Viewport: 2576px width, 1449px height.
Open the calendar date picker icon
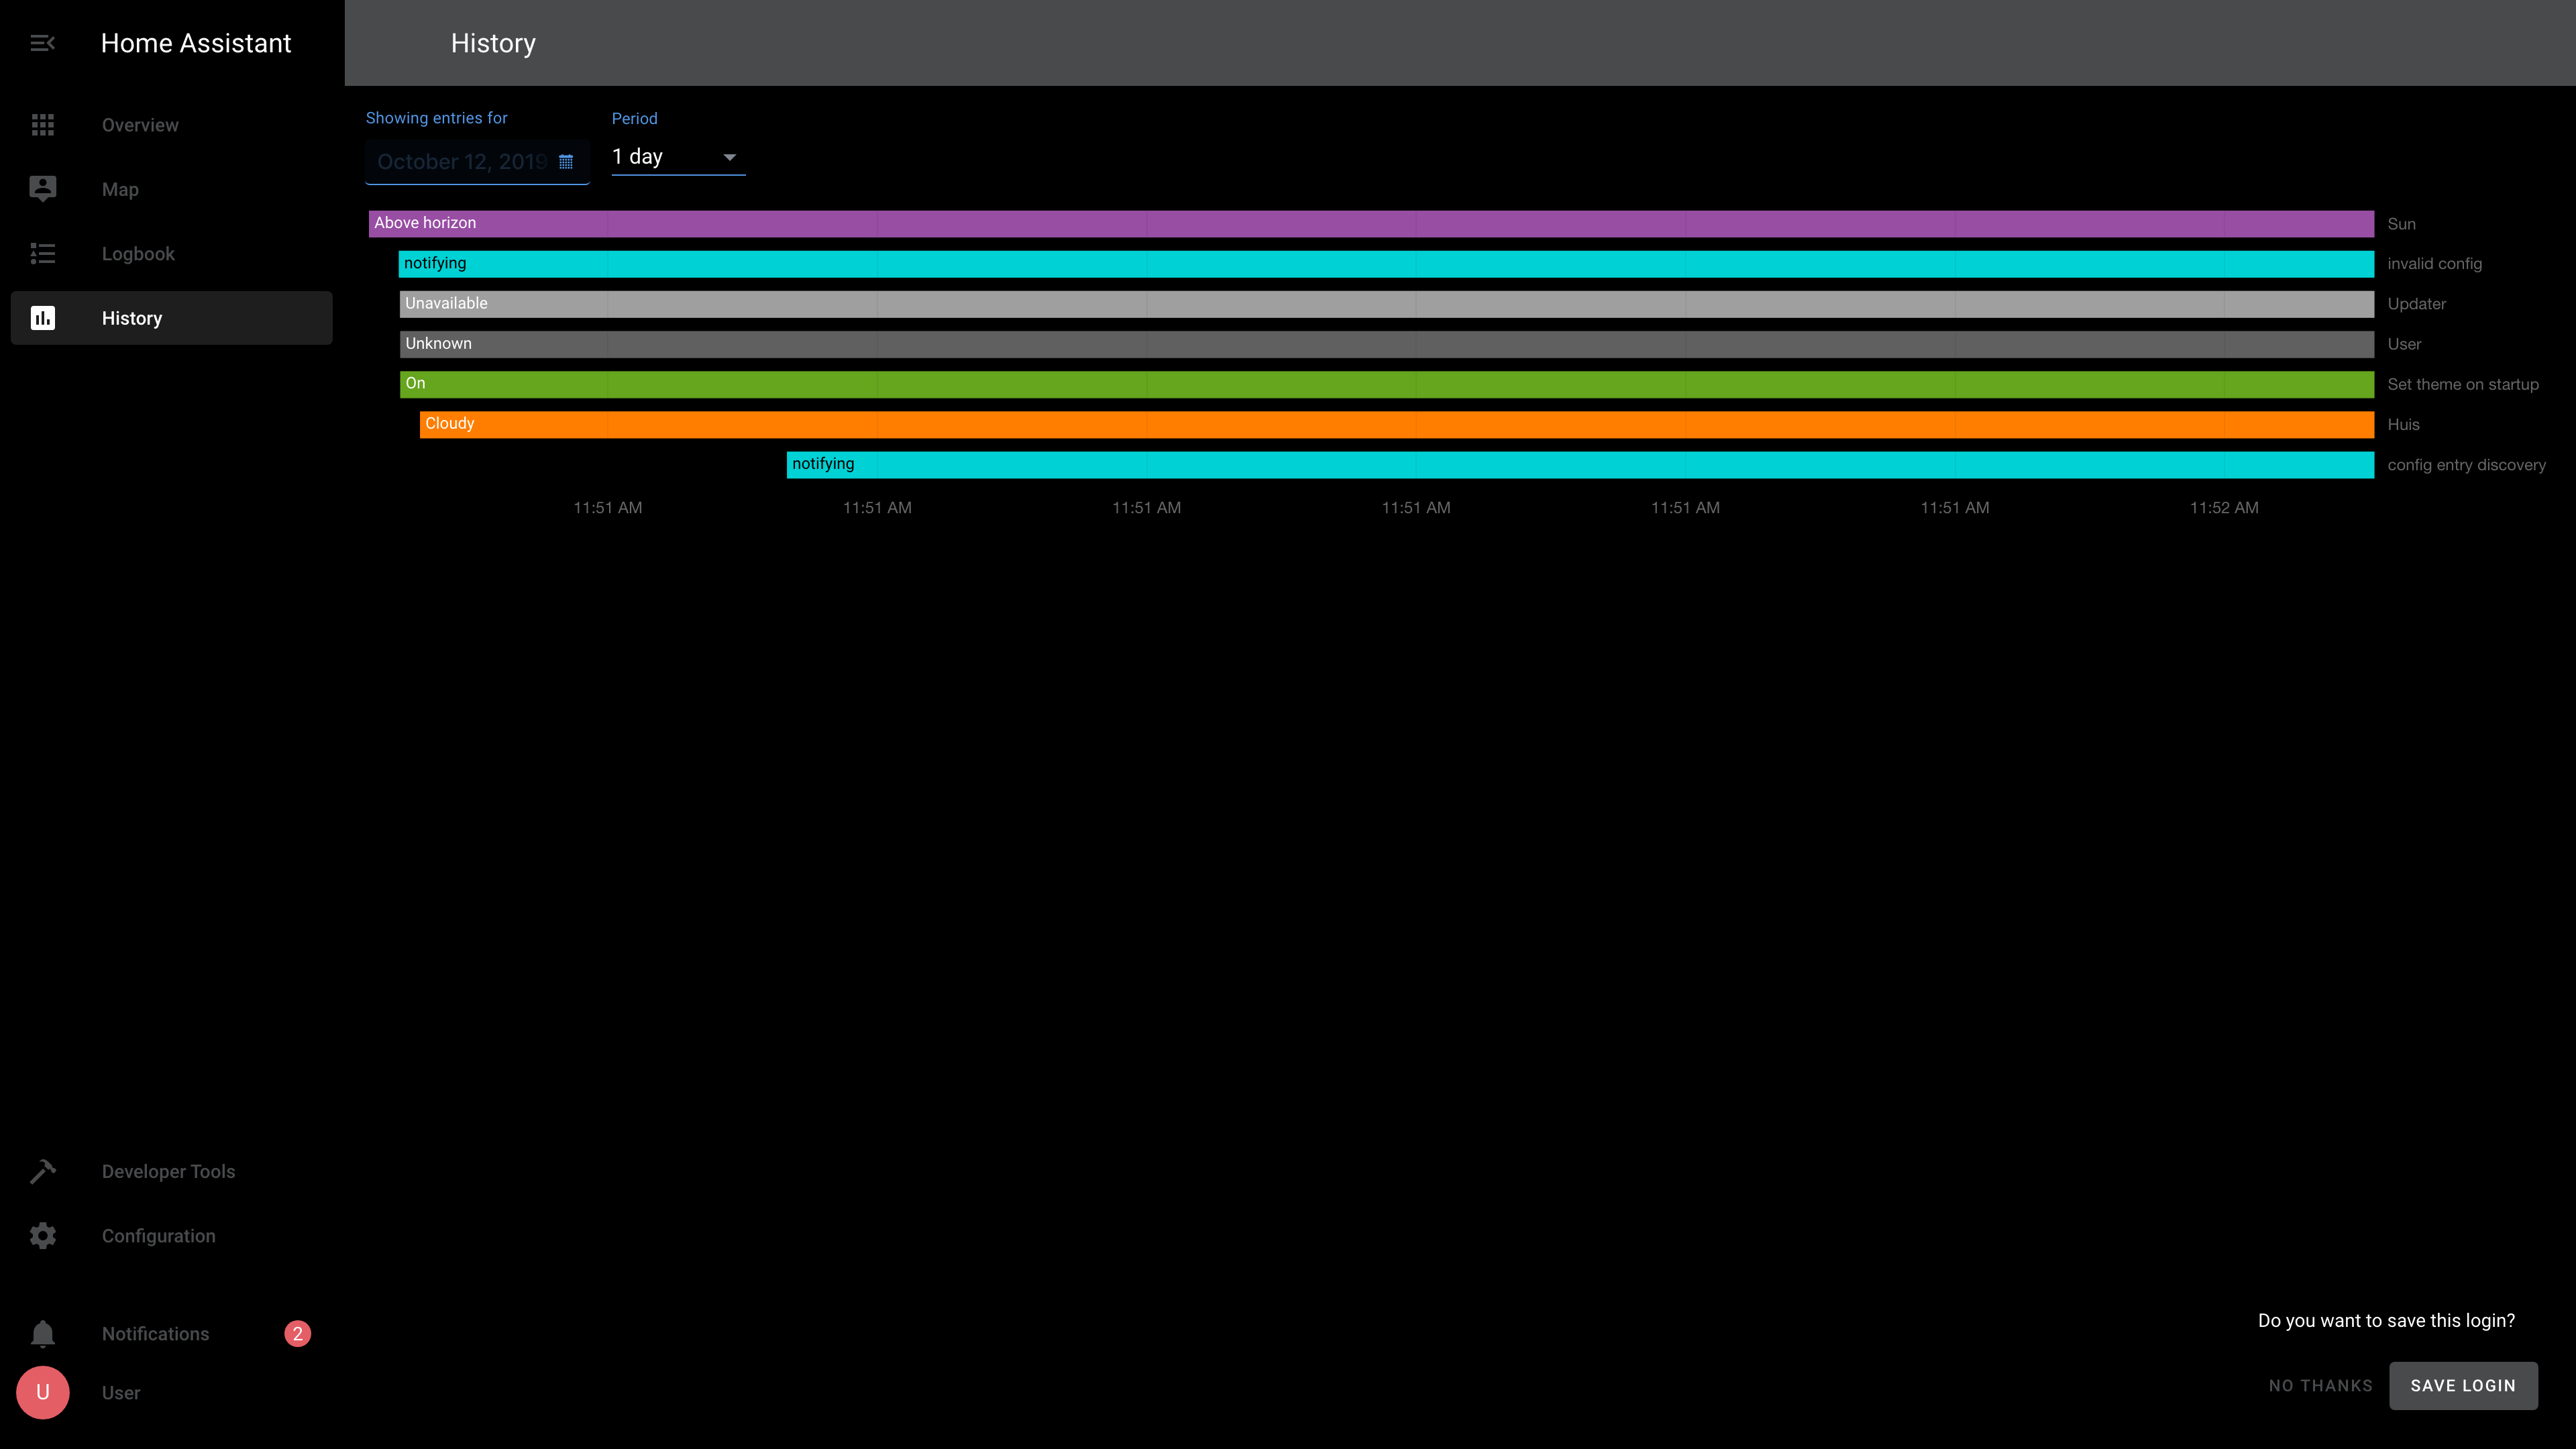click(x=566, y=162)
